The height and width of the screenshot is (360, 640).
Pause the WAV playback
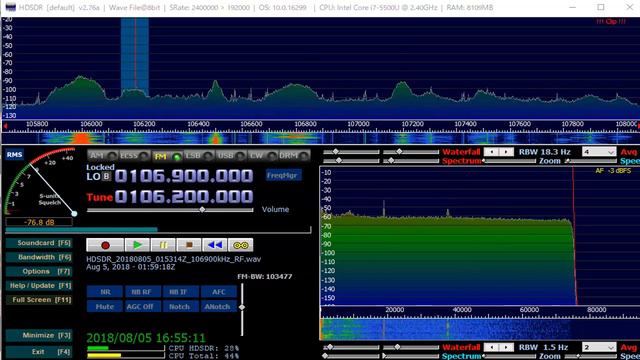click(163, 245)
